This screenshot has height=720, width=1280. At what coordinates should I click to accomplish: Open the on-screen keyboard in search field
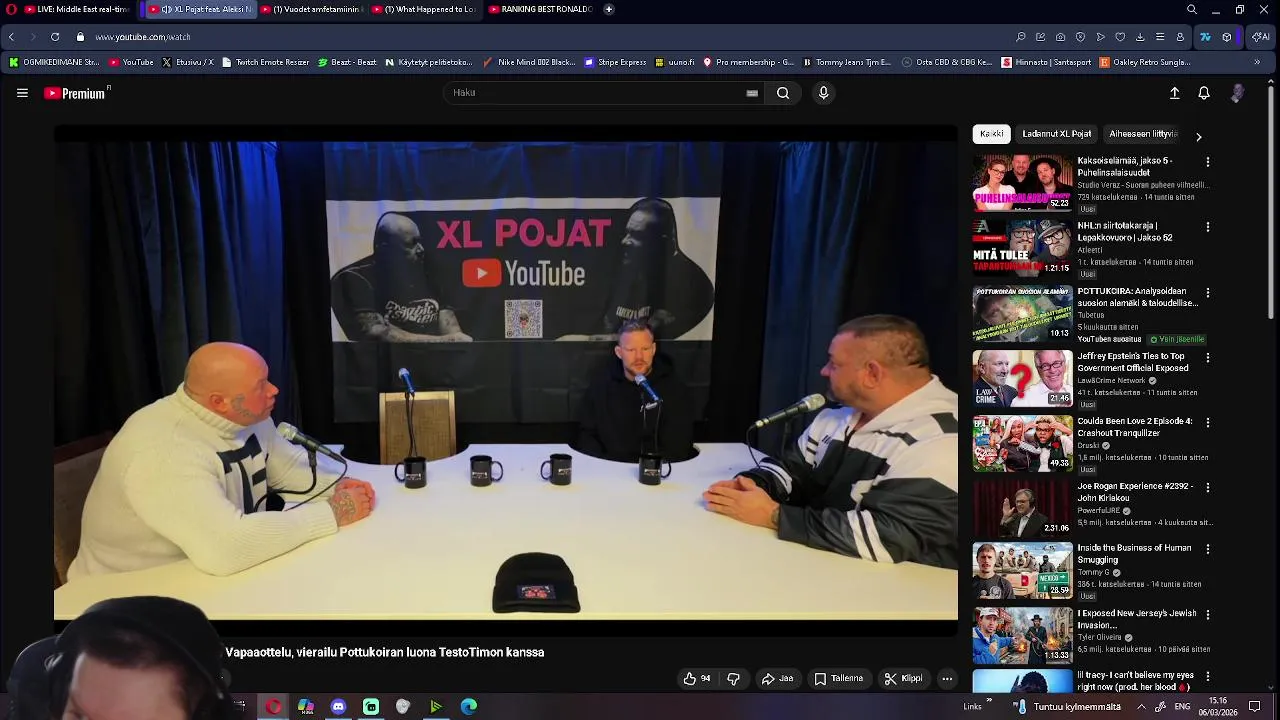[x=752, y=93]
